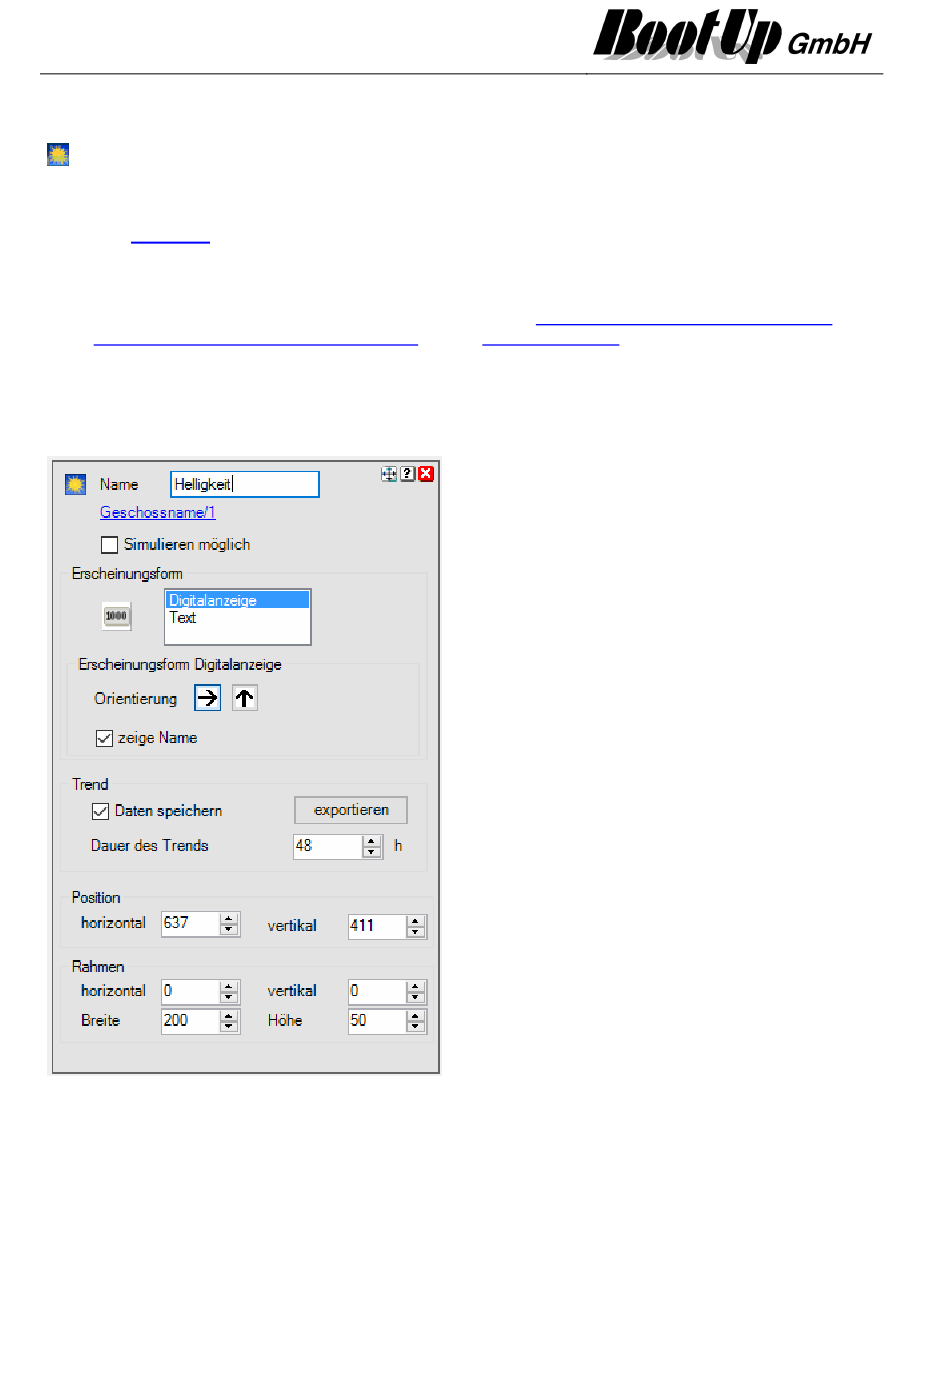The height and width of the screenshot is (1388, 950).
Task: Increase Dauer des Trends with up arrow
Action: (372, 841)
